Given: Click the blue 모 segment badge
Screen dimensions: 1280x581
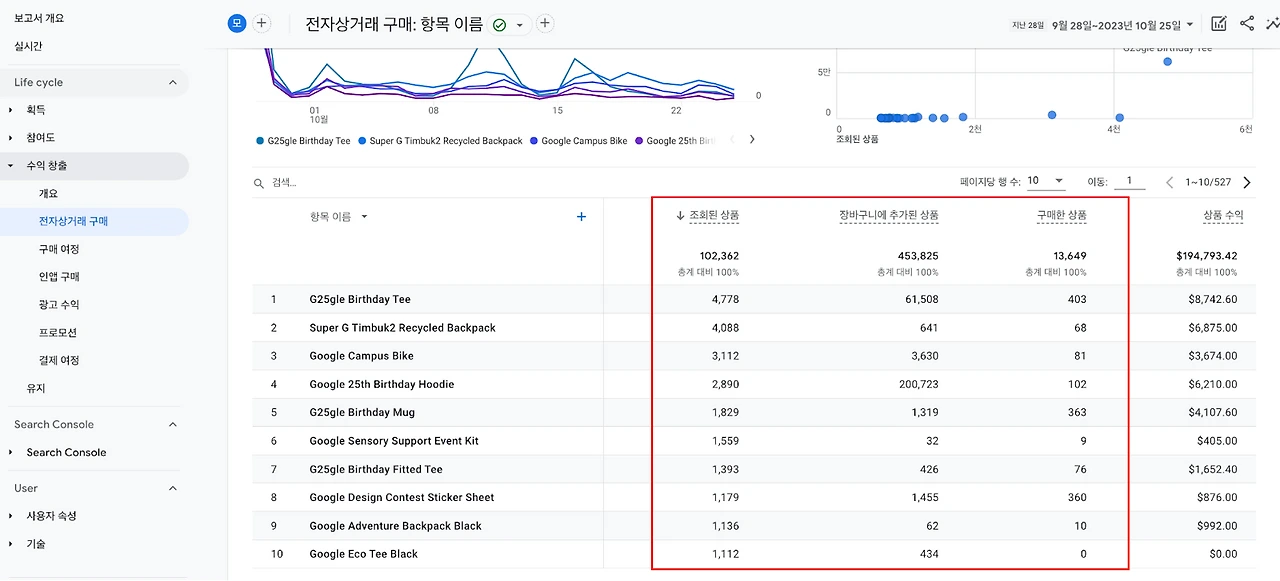Looking at the screenshot, I should (x=237, y=23).
